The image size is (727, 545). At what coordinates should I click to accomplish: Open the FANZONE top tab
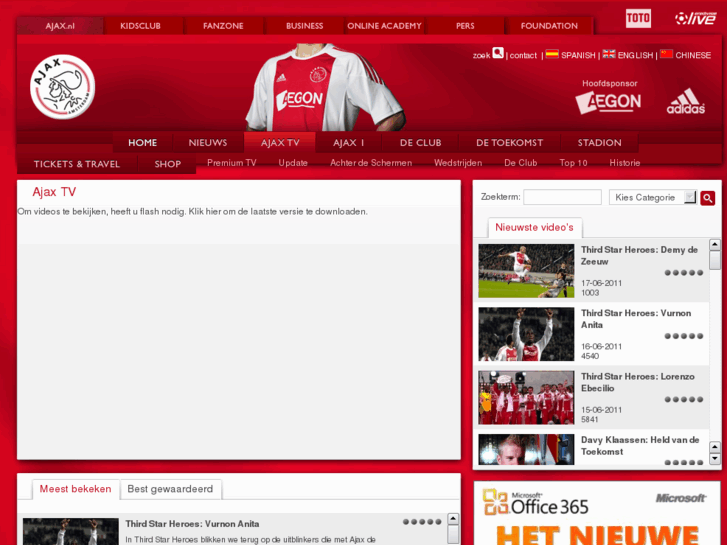[223, 26]
